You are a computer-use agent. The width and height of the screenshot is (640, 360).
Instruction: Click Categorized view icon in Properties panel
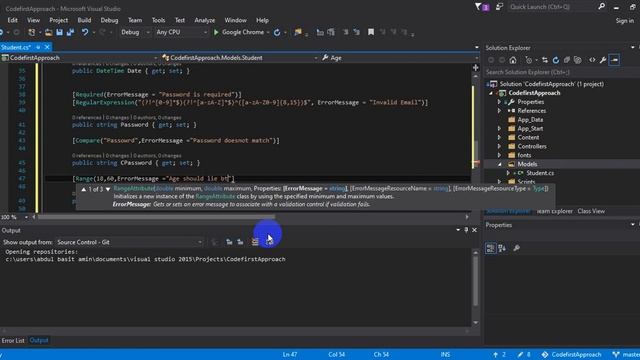pyautogui.click(x=491, y=248)
